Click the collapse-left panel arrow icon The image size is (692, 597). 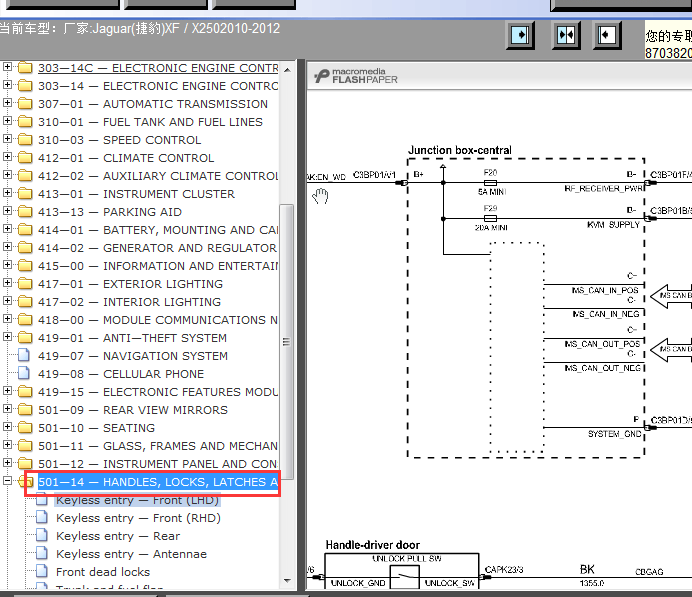click(x=607, y=35)
